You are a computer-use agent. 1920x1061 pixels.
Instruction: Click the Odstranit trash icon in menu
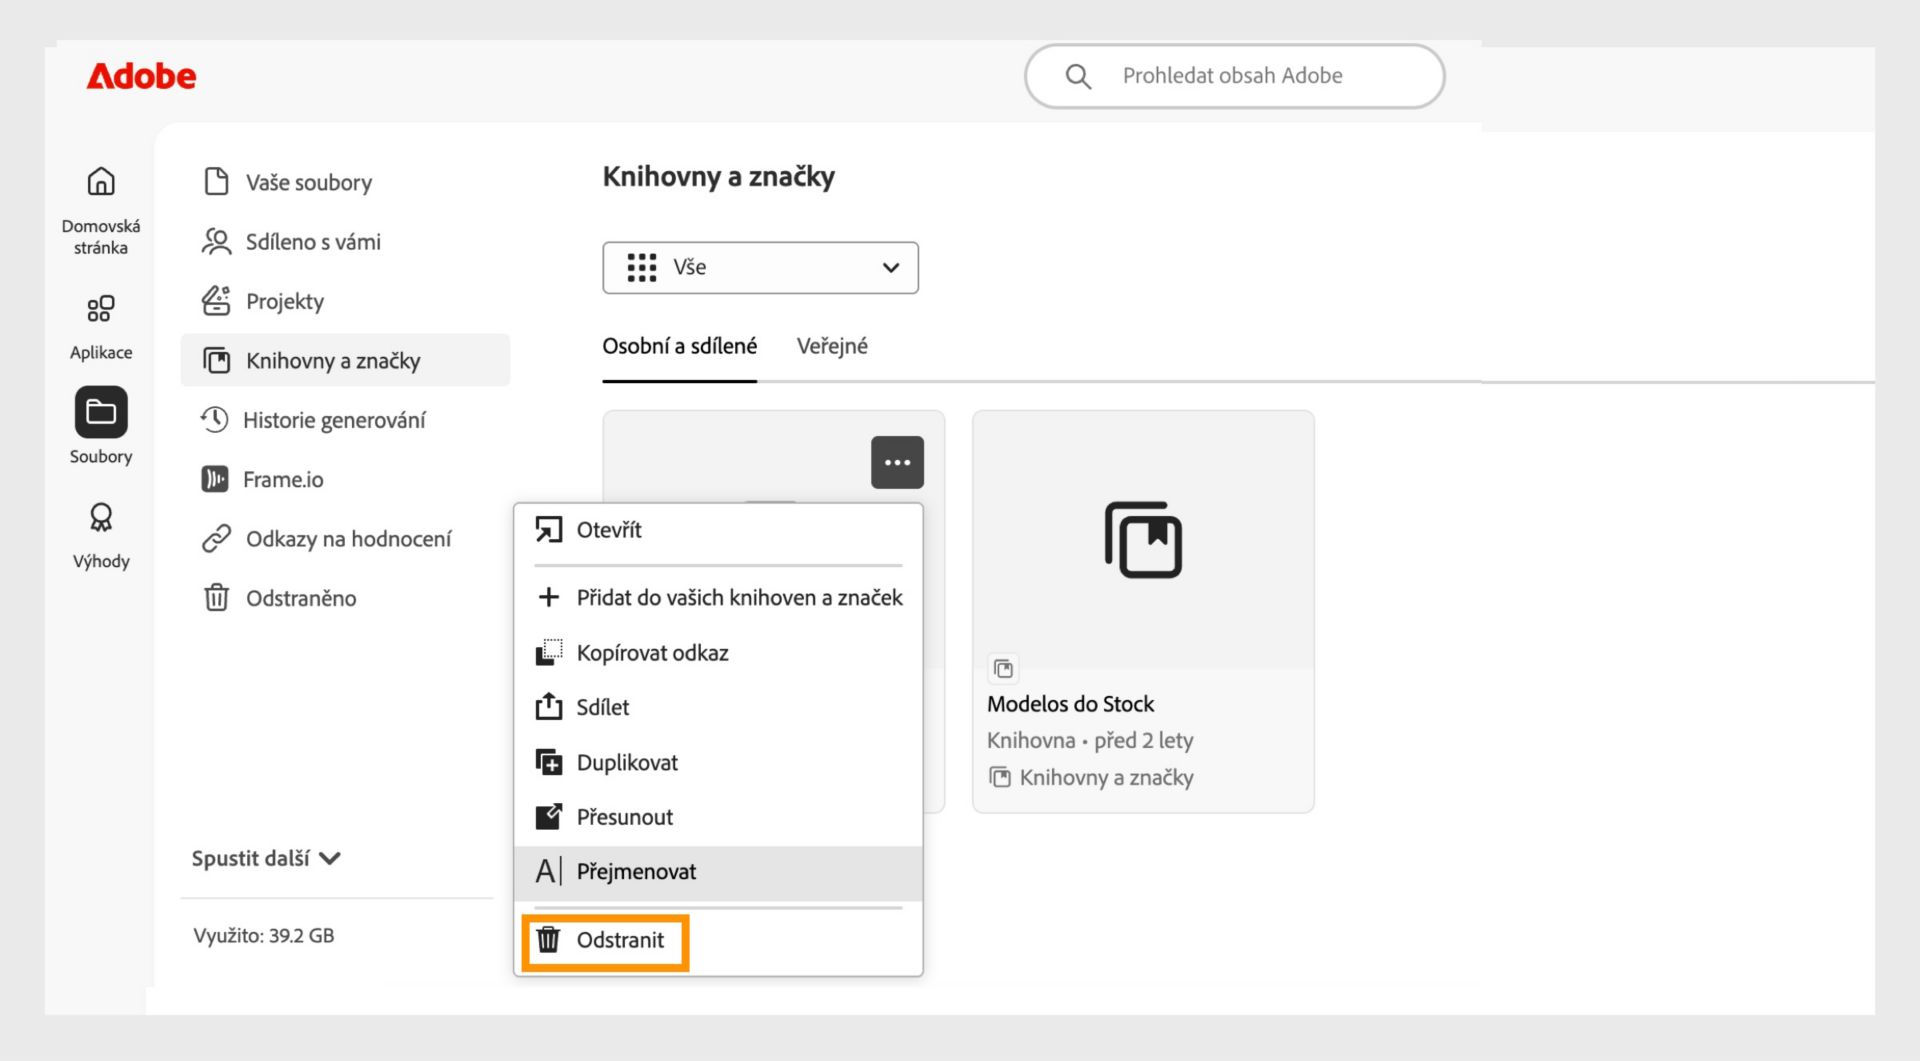click(x=548, y=940)
